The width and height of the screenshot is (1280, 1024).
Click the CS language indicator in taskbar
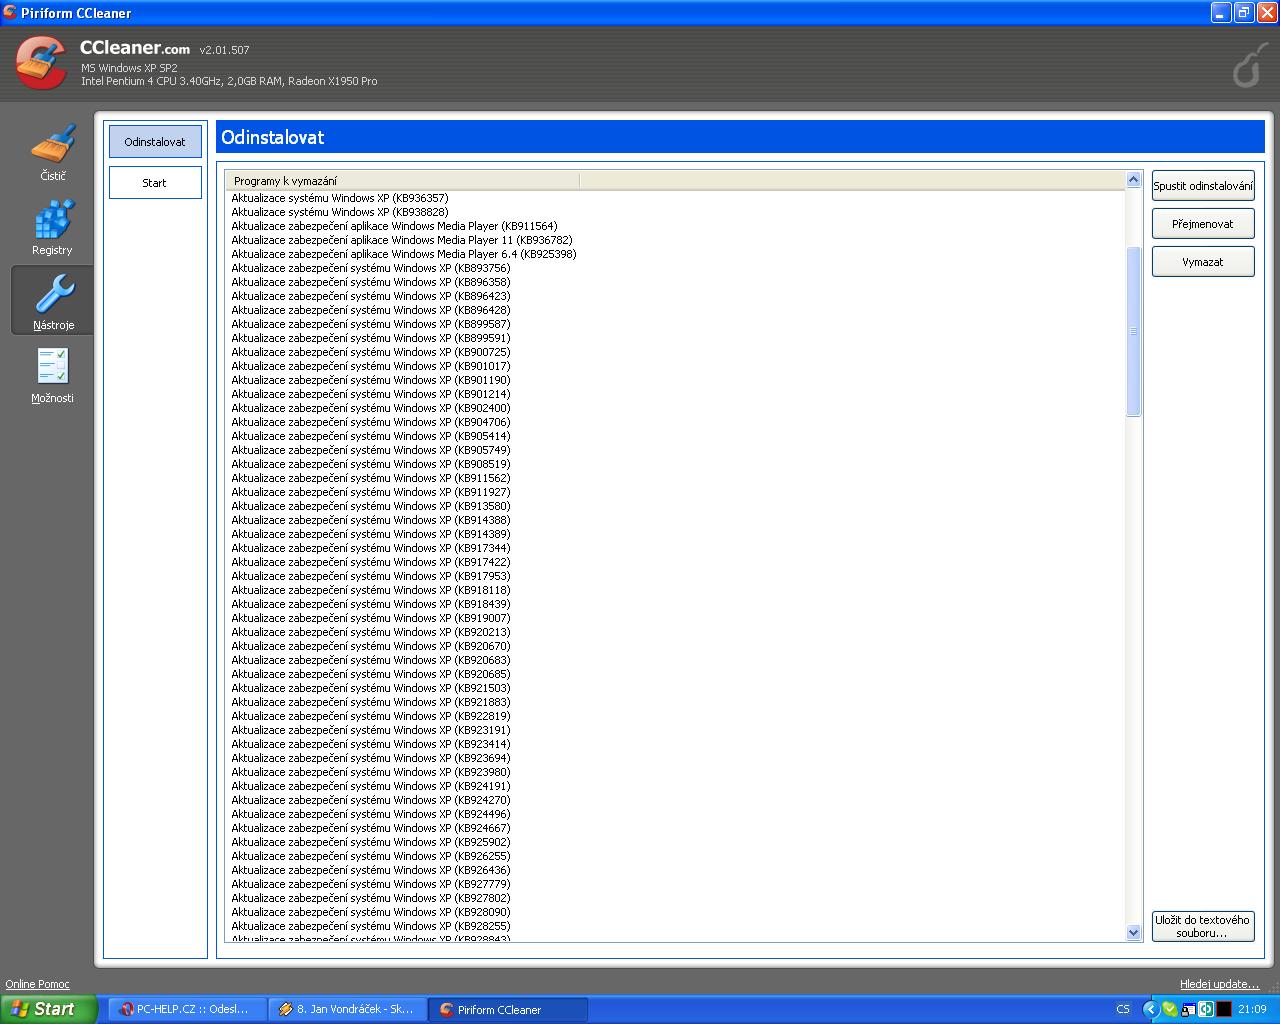1123,1009
